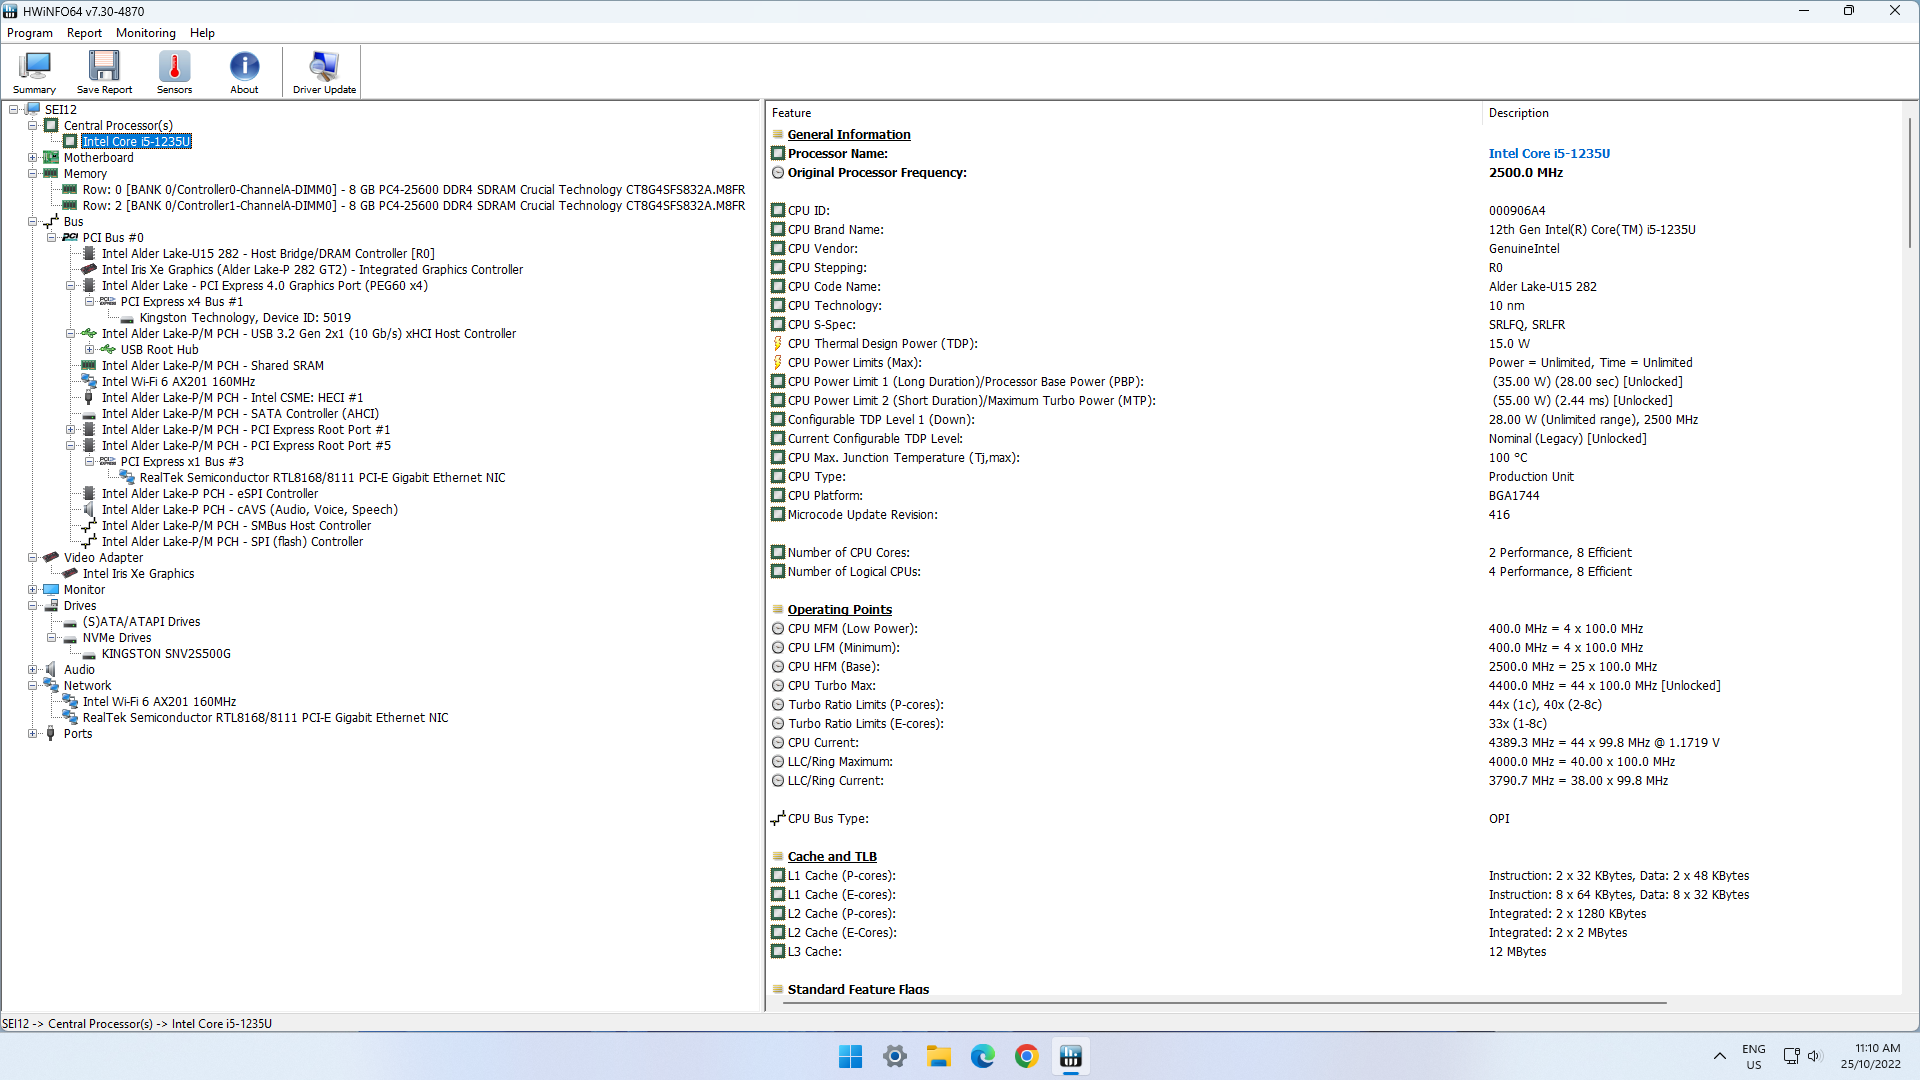Select Intel Iris Xe Graphics under Video Adapter
Image resolution: width=1920 pixels, height=1080 pixels.
coord(138,574)
